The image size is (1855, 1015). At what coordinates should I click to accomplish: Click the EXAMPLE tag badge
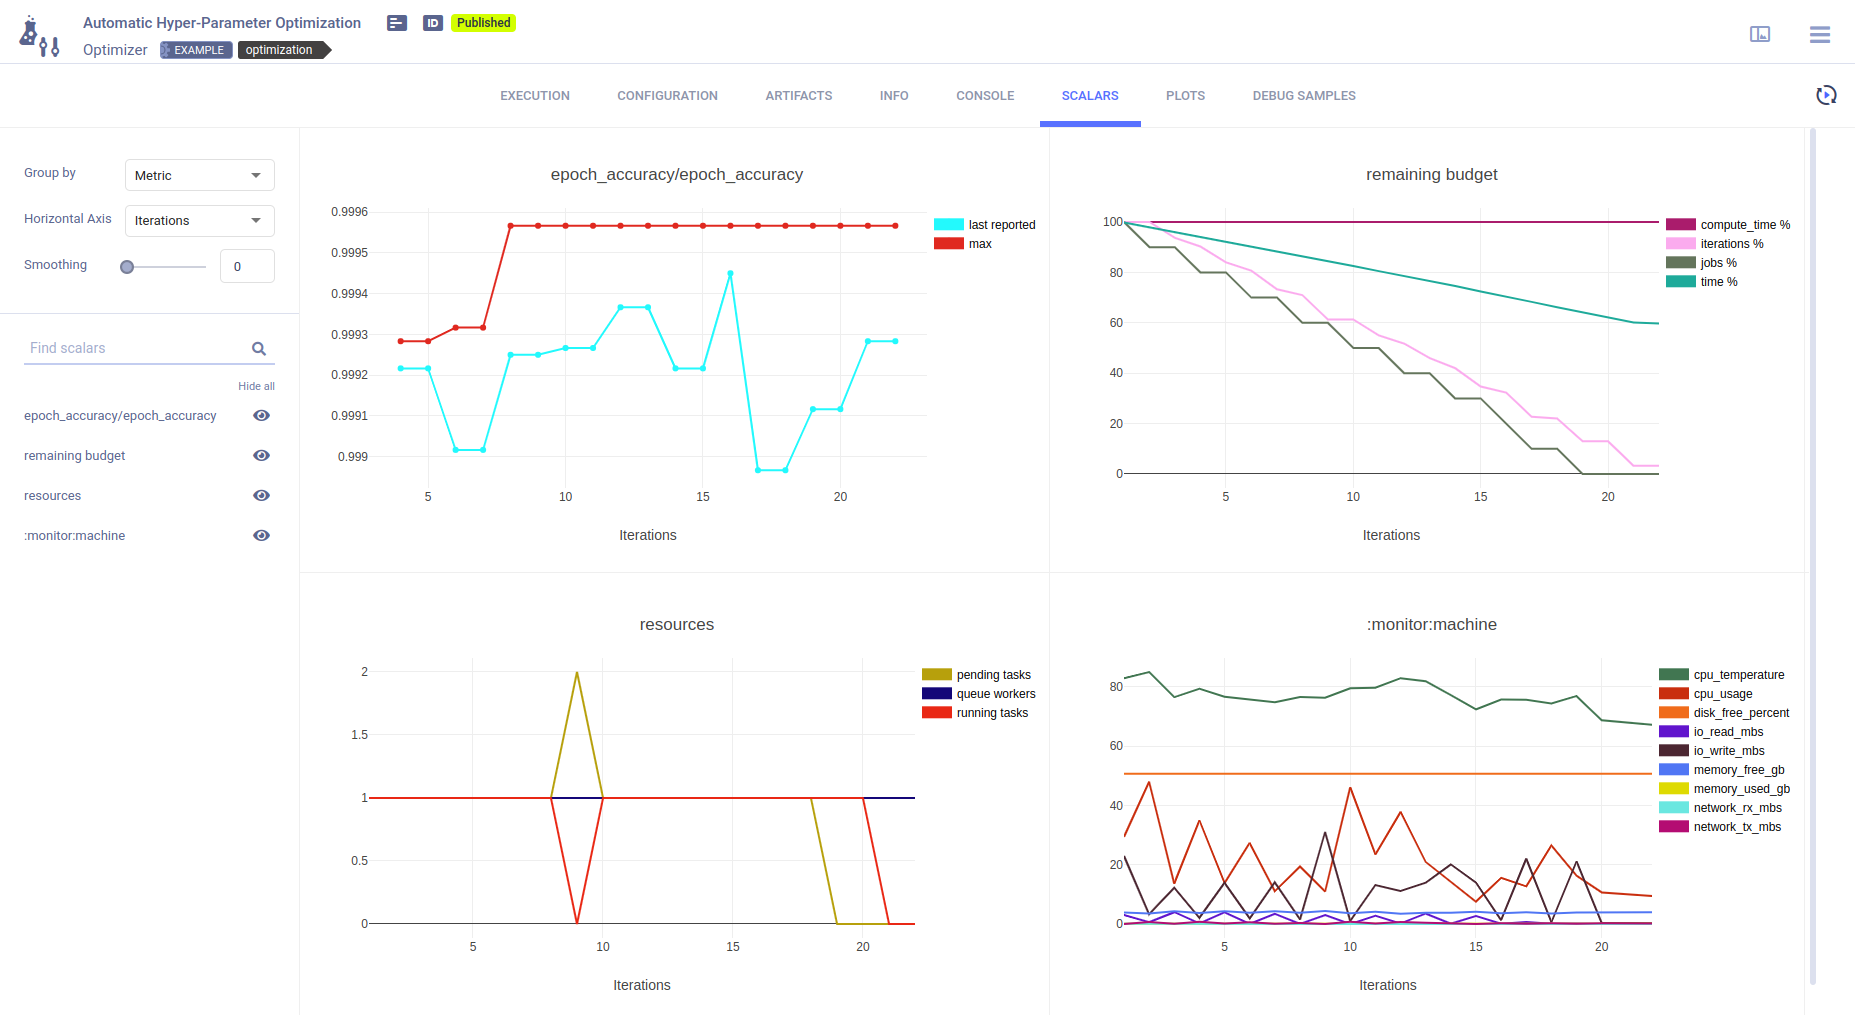point(197,50)
